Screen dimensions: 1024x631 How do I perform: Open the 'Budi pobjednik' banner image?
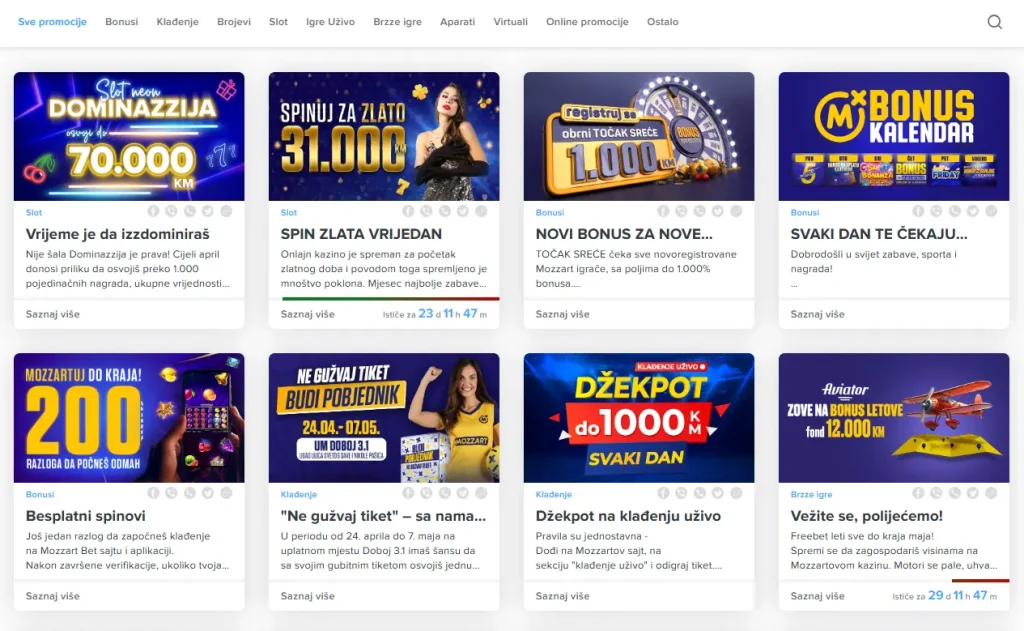pos(384,418)
